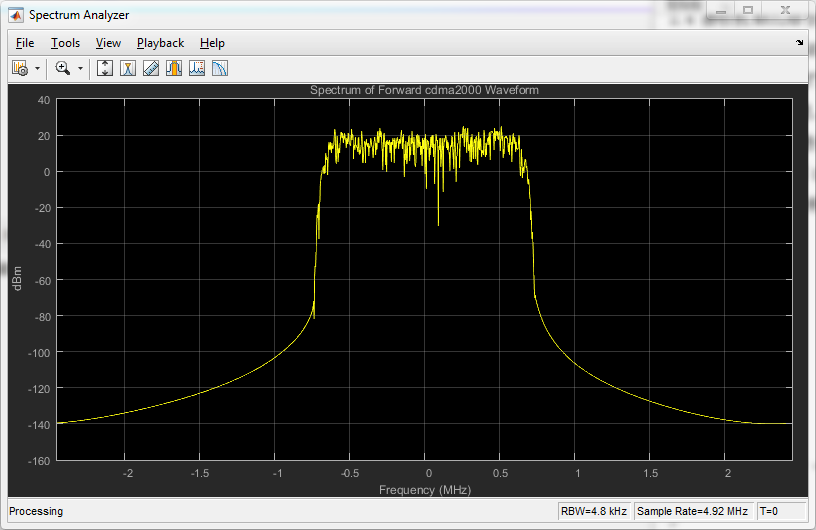
Task: Click the dock arrow at menu bar right
Action: coord(799,43)
